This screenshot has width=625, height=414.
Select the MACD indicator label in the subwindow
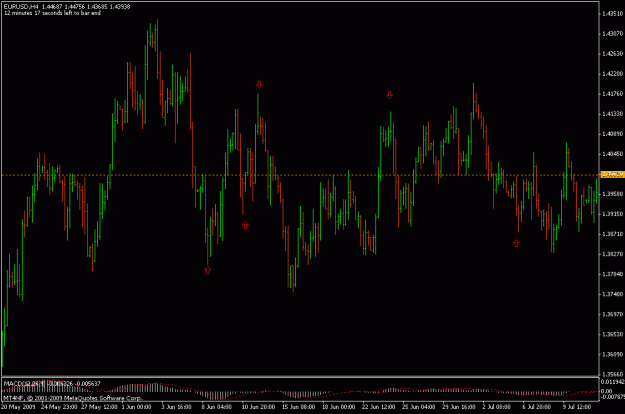click(x=52, y=383)
